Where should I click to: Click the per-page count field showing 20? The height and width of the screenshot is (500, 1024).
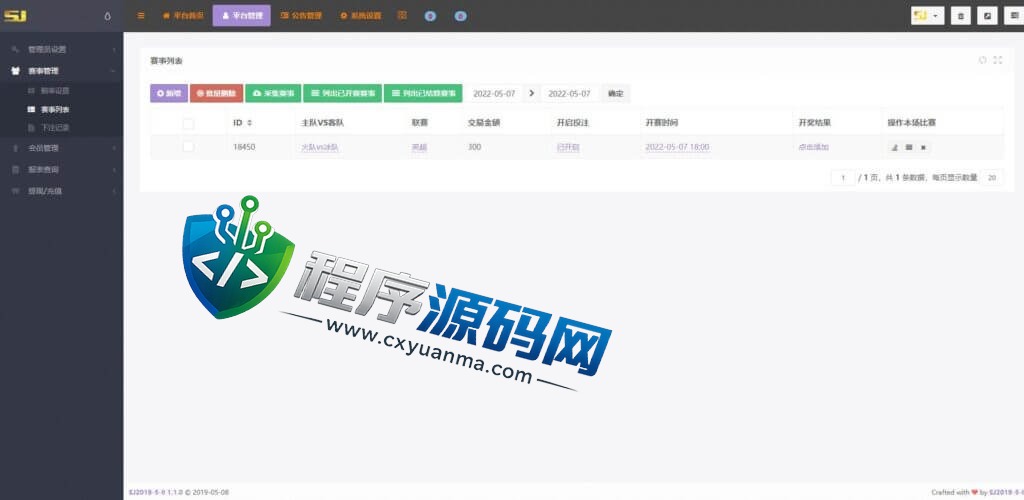point(992,178)
